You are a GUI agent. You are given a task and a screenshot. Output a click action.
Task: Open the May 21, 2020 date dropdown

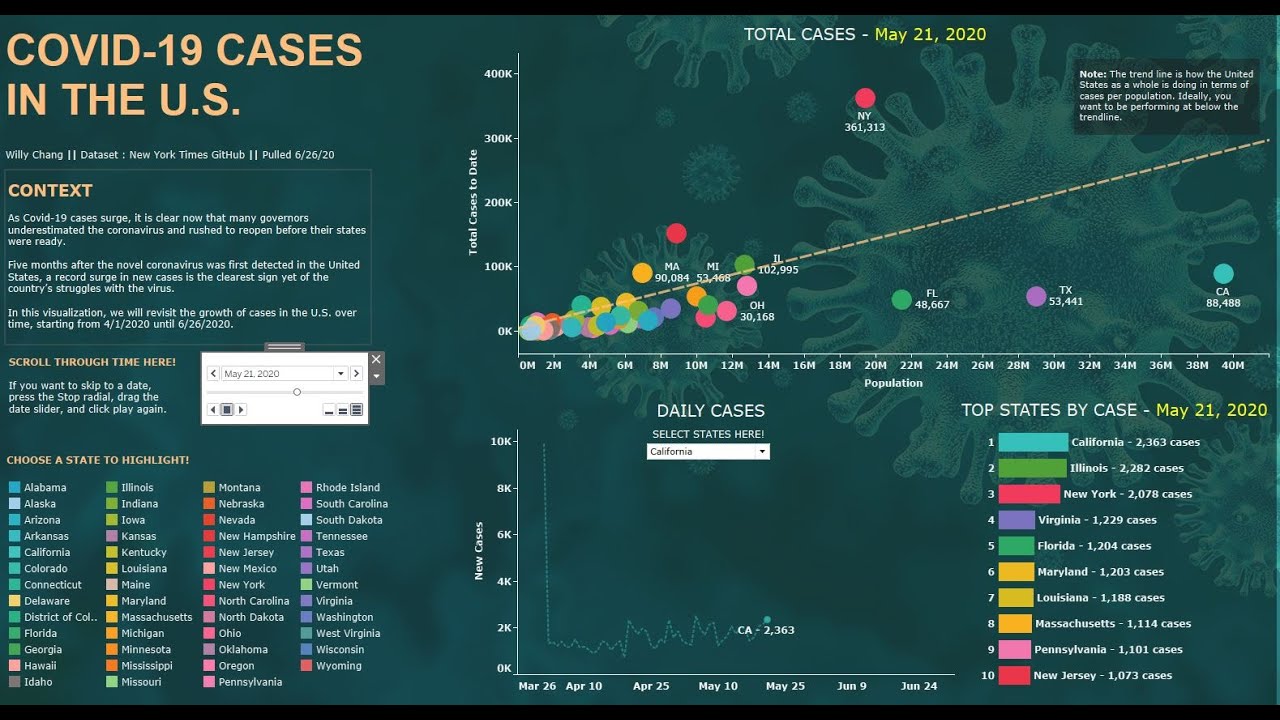(x=340, y=373)
